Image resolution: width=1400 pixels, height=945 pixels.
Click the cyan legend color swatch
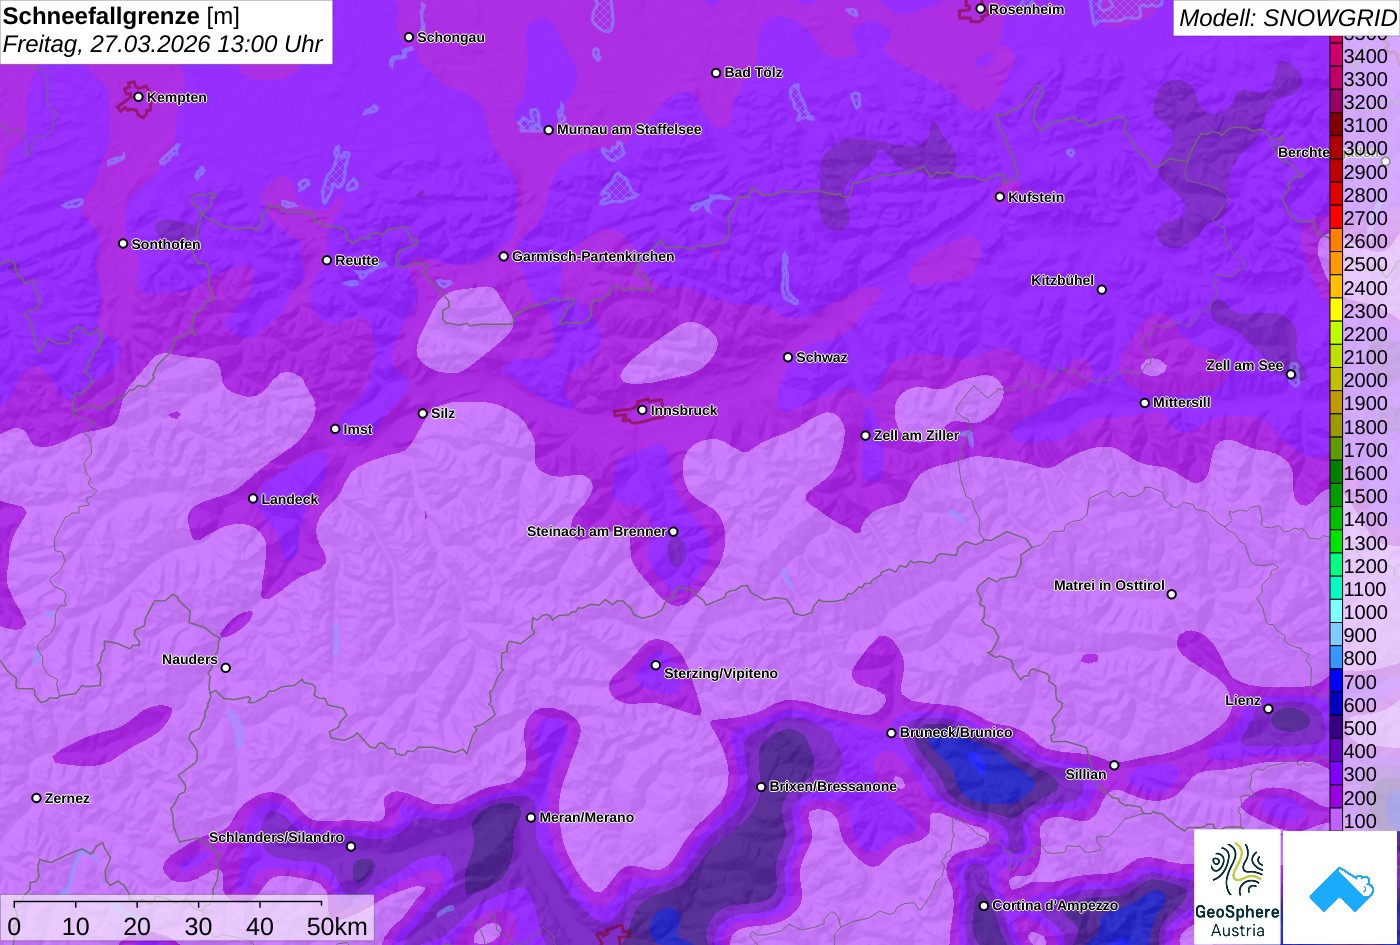tap(1335, 612)
